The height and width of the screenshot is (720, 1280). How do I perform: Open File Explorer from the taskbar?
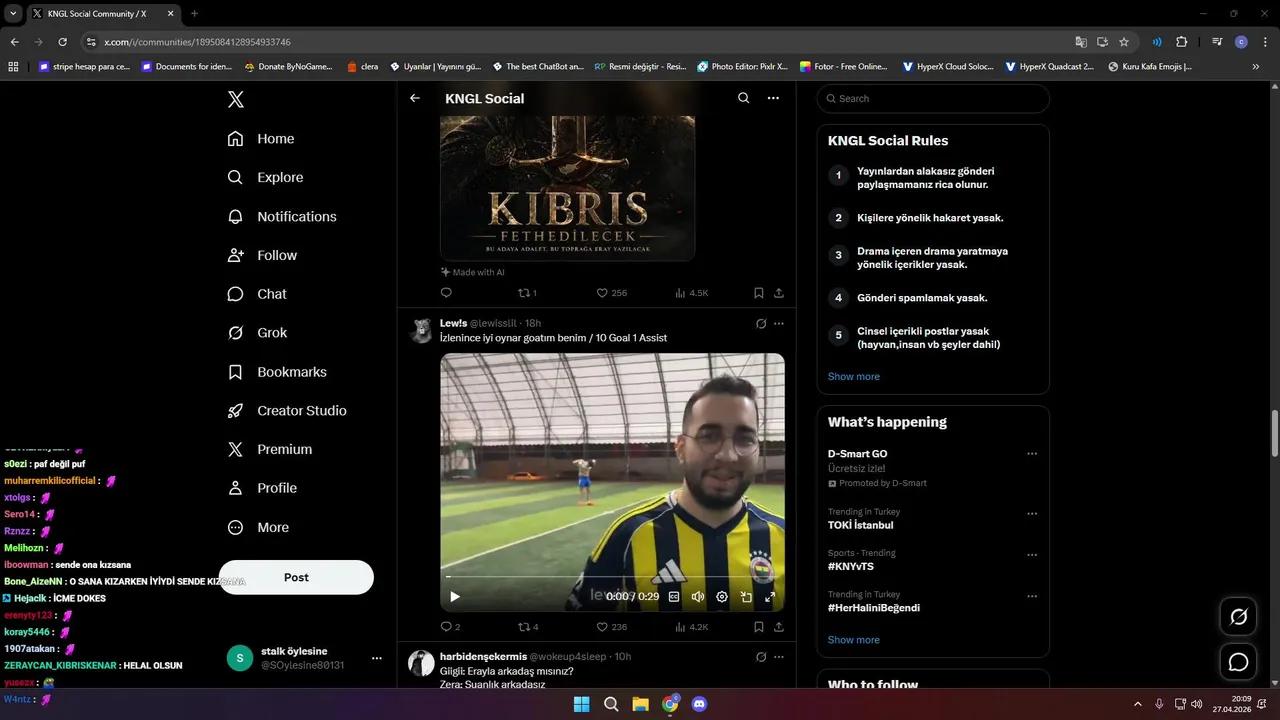coord(640,704)
